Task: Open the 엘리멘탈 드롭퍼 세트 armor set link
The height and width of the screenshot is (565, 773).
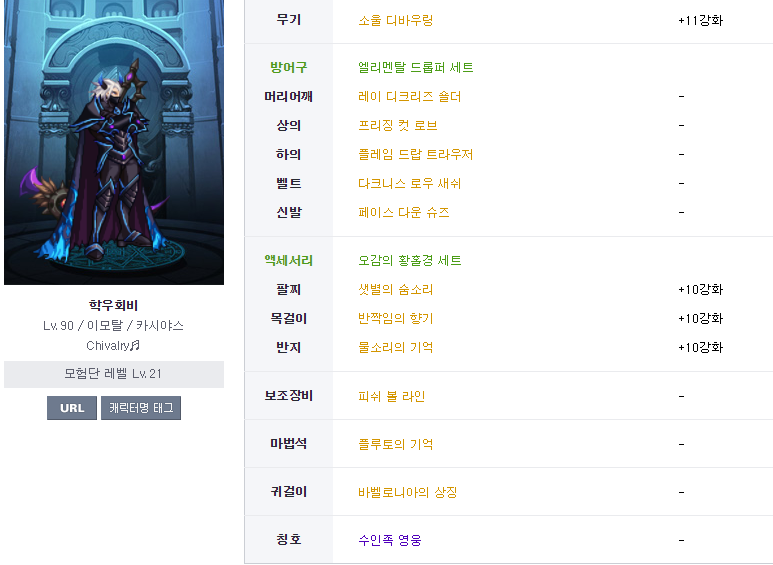Action: [416, 68]
